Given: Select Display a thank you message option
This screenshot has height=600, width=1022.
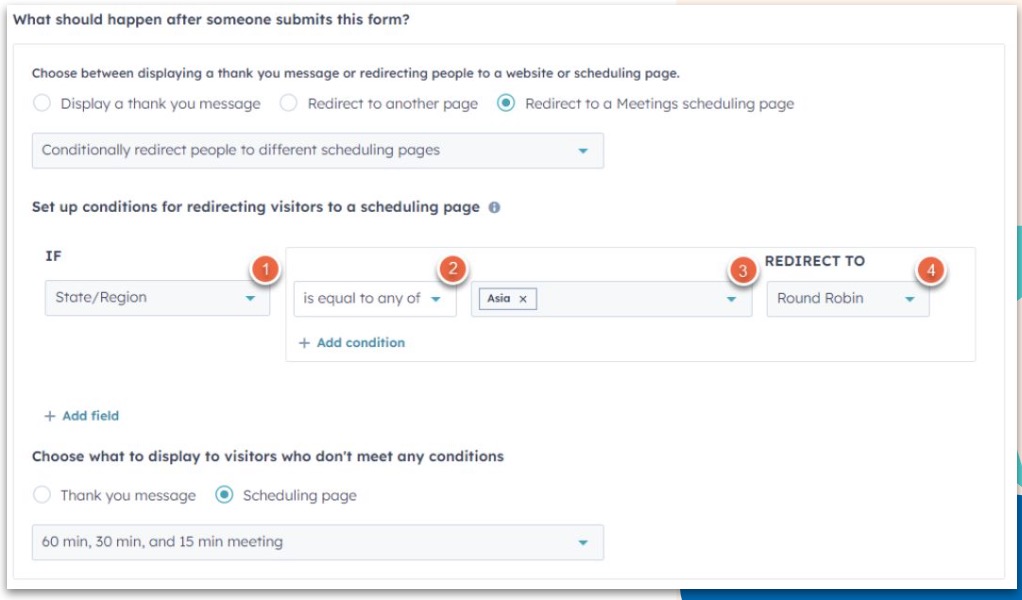Looking at the screenshot, I should (x=41, y=103).
